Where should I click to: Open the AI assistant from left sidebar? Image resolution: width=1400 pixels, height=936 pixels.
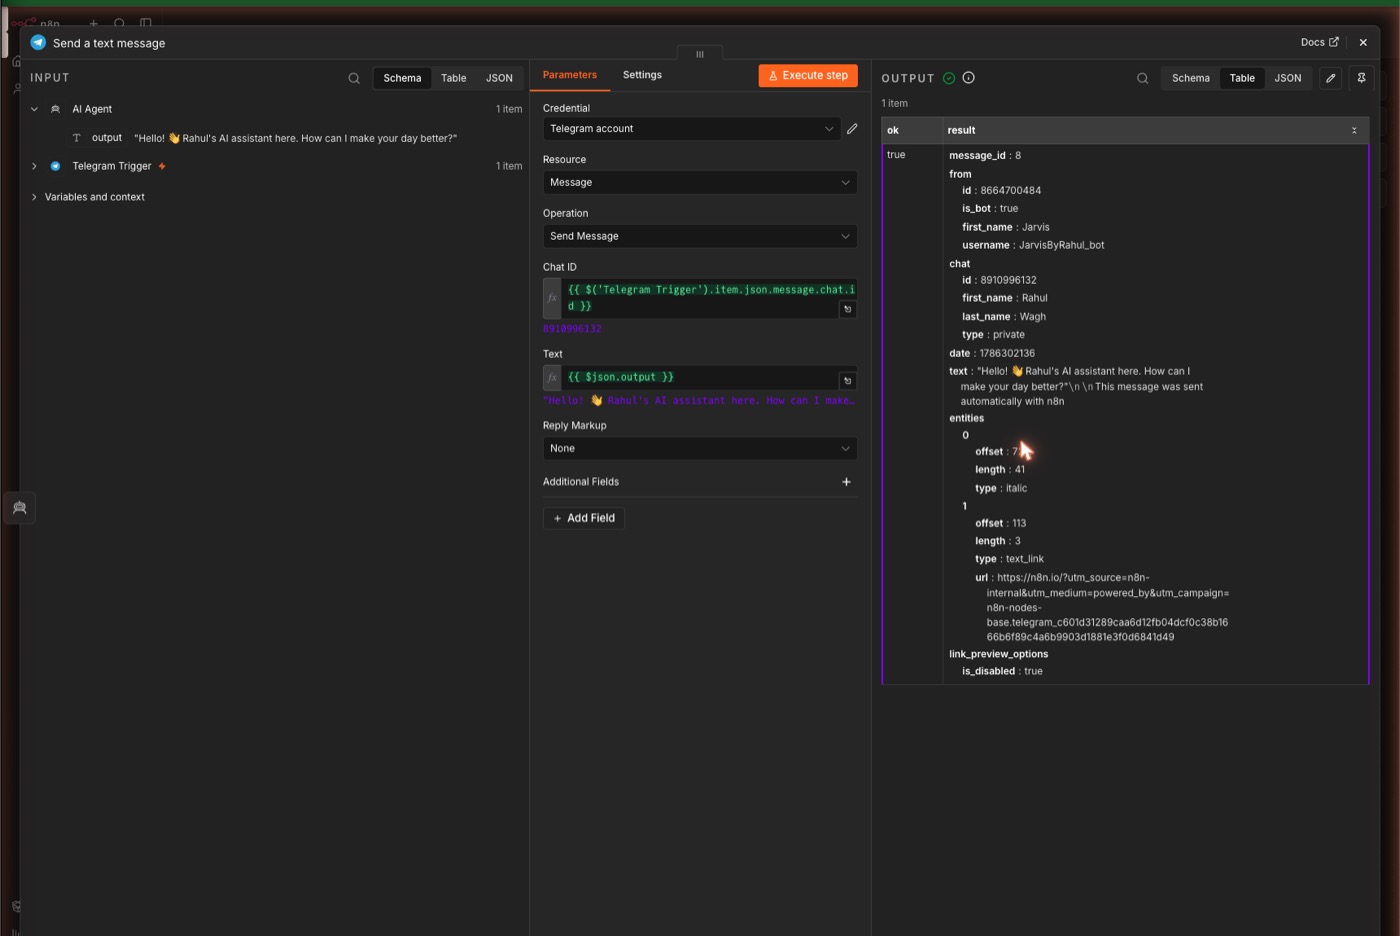(x=19, y=508)
